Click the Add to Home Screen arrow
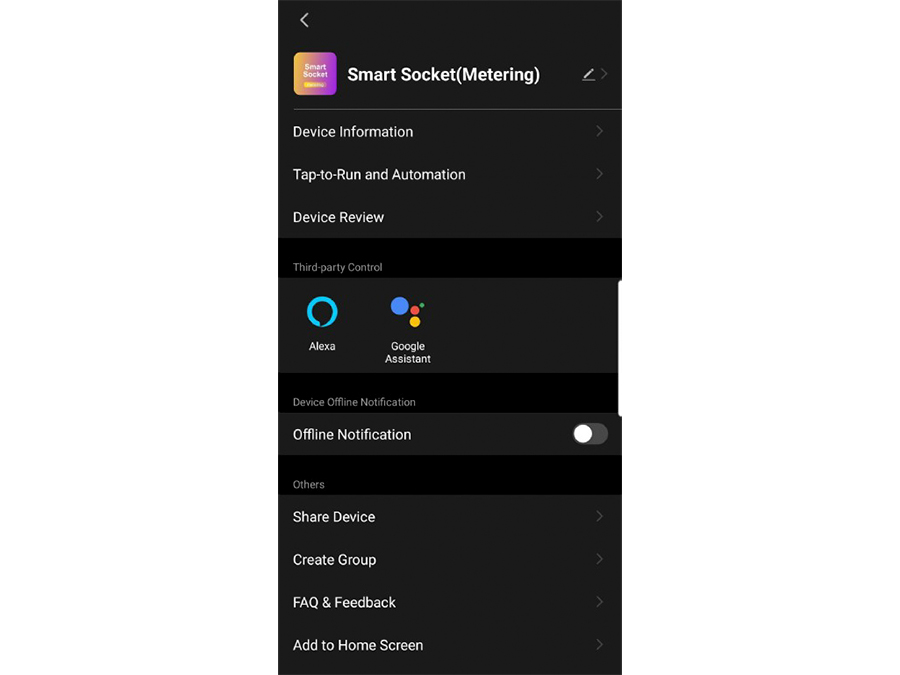 599,645
